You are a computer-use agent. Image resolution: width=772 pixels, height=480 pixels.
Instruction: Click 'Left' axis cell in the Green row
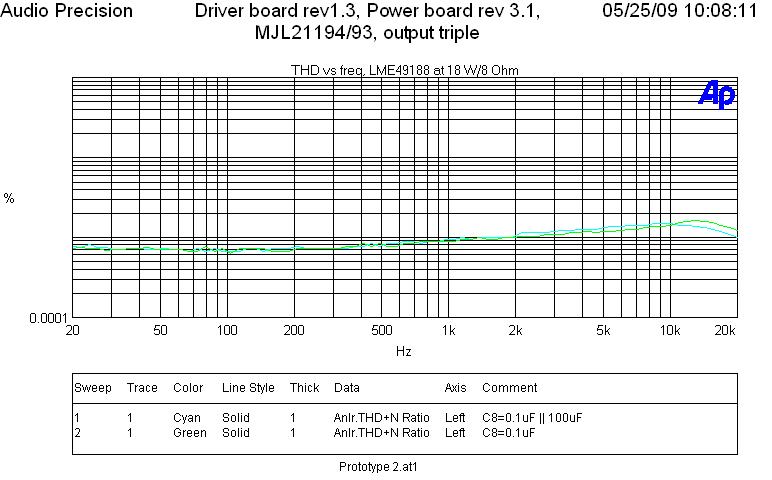pyautogui.click(x=455, y=433)
